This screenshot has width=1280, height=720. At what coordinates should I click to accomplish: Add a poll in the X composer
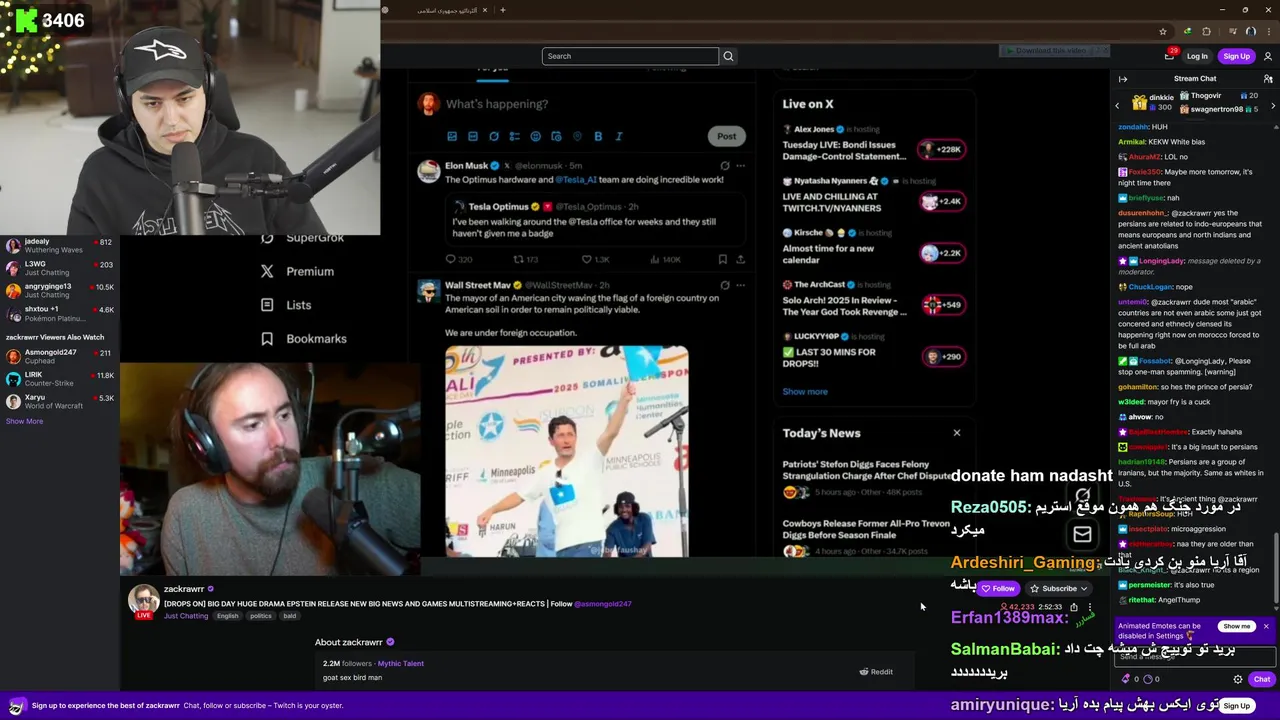point(514,136)
